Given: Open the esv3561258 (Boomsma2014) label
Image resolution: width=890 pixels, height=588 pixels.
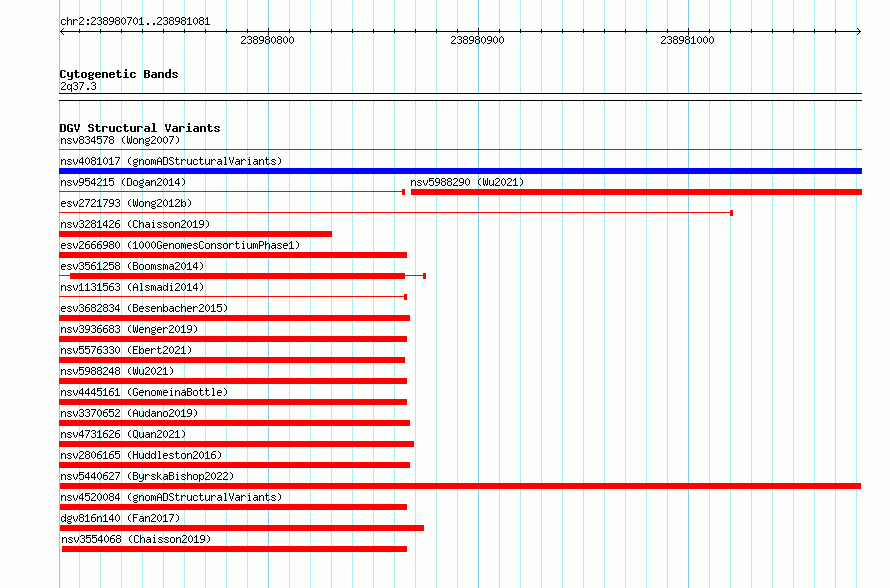Looking at the screenshot, I should point(132,266).
